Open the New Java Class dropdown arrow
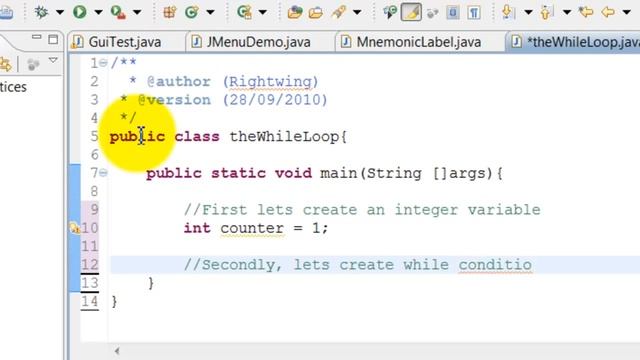The height and width of the screenshot is (360, 640). tap(211, 12)
